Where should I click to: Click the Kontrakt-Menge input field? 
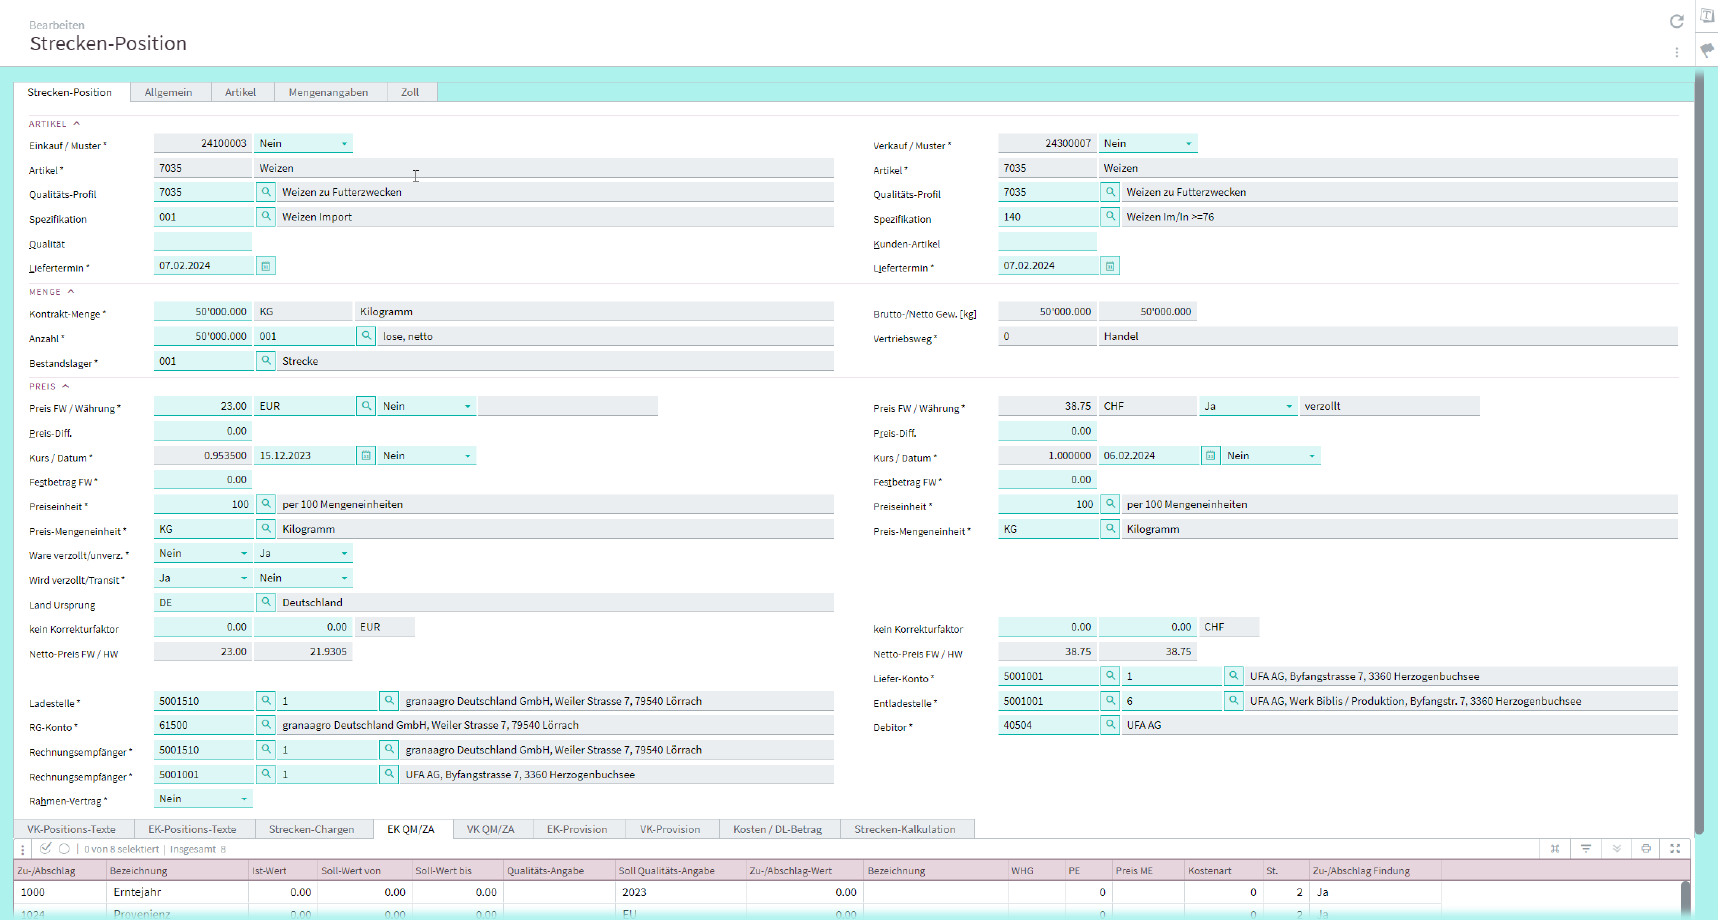pyautogui.click(x=203, y=312)
